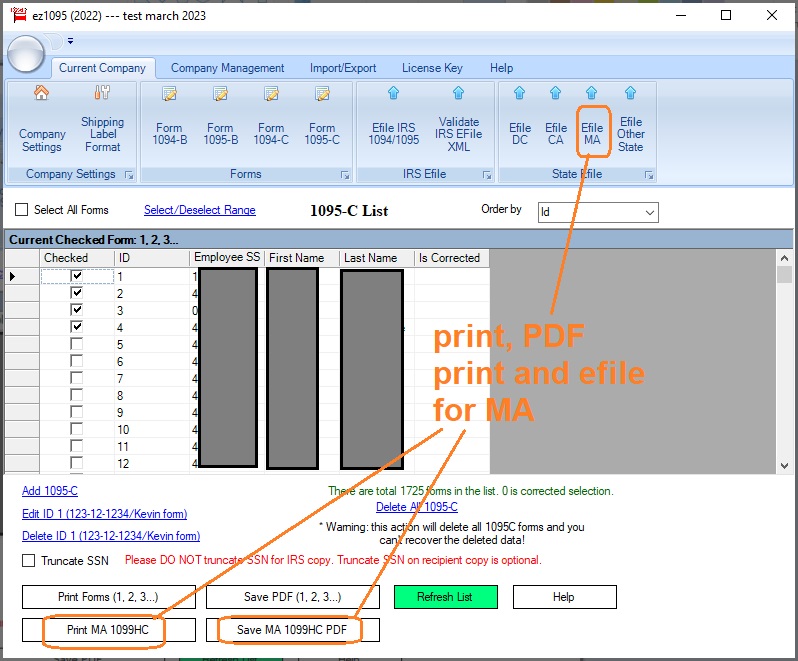The width and height of the screenshot is (798, 661).
Task: Expand IRS Efile group dialog launcher
Action: point(487,175)
